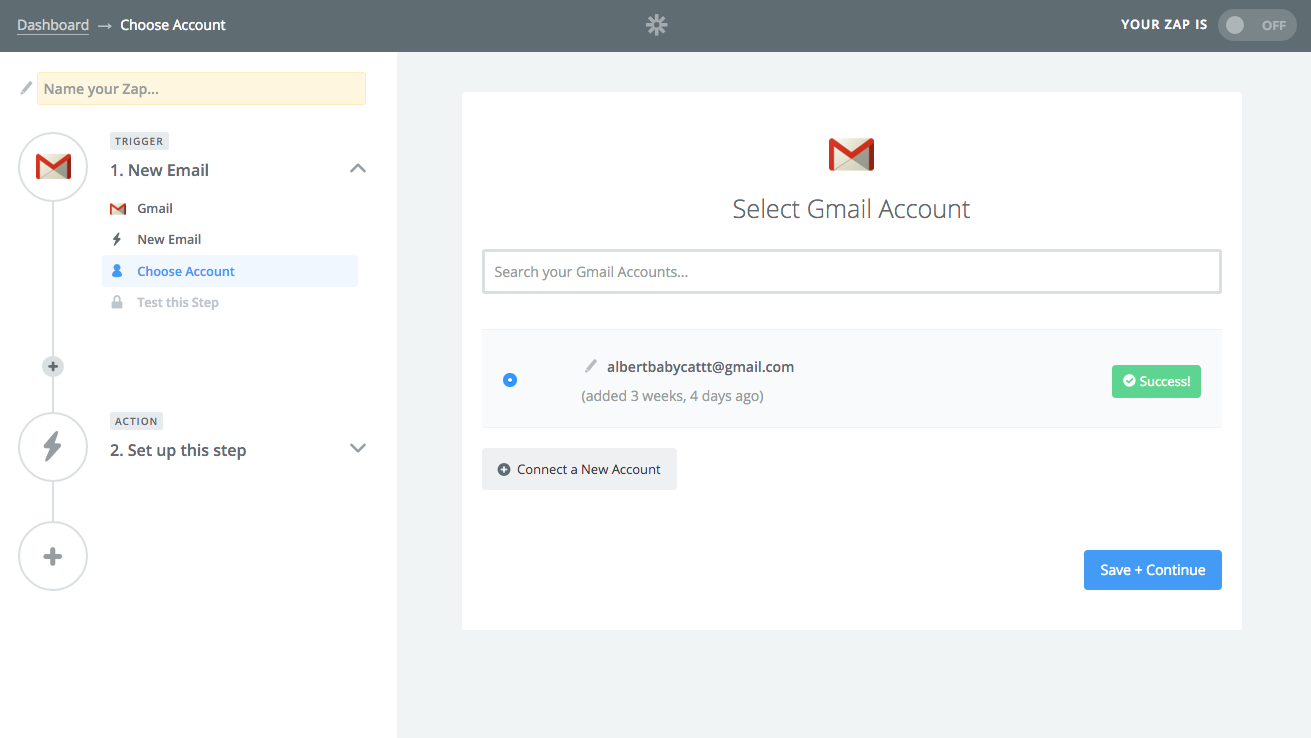
Task: Click person icon beside Choose Account
Action: pos(117,271)
